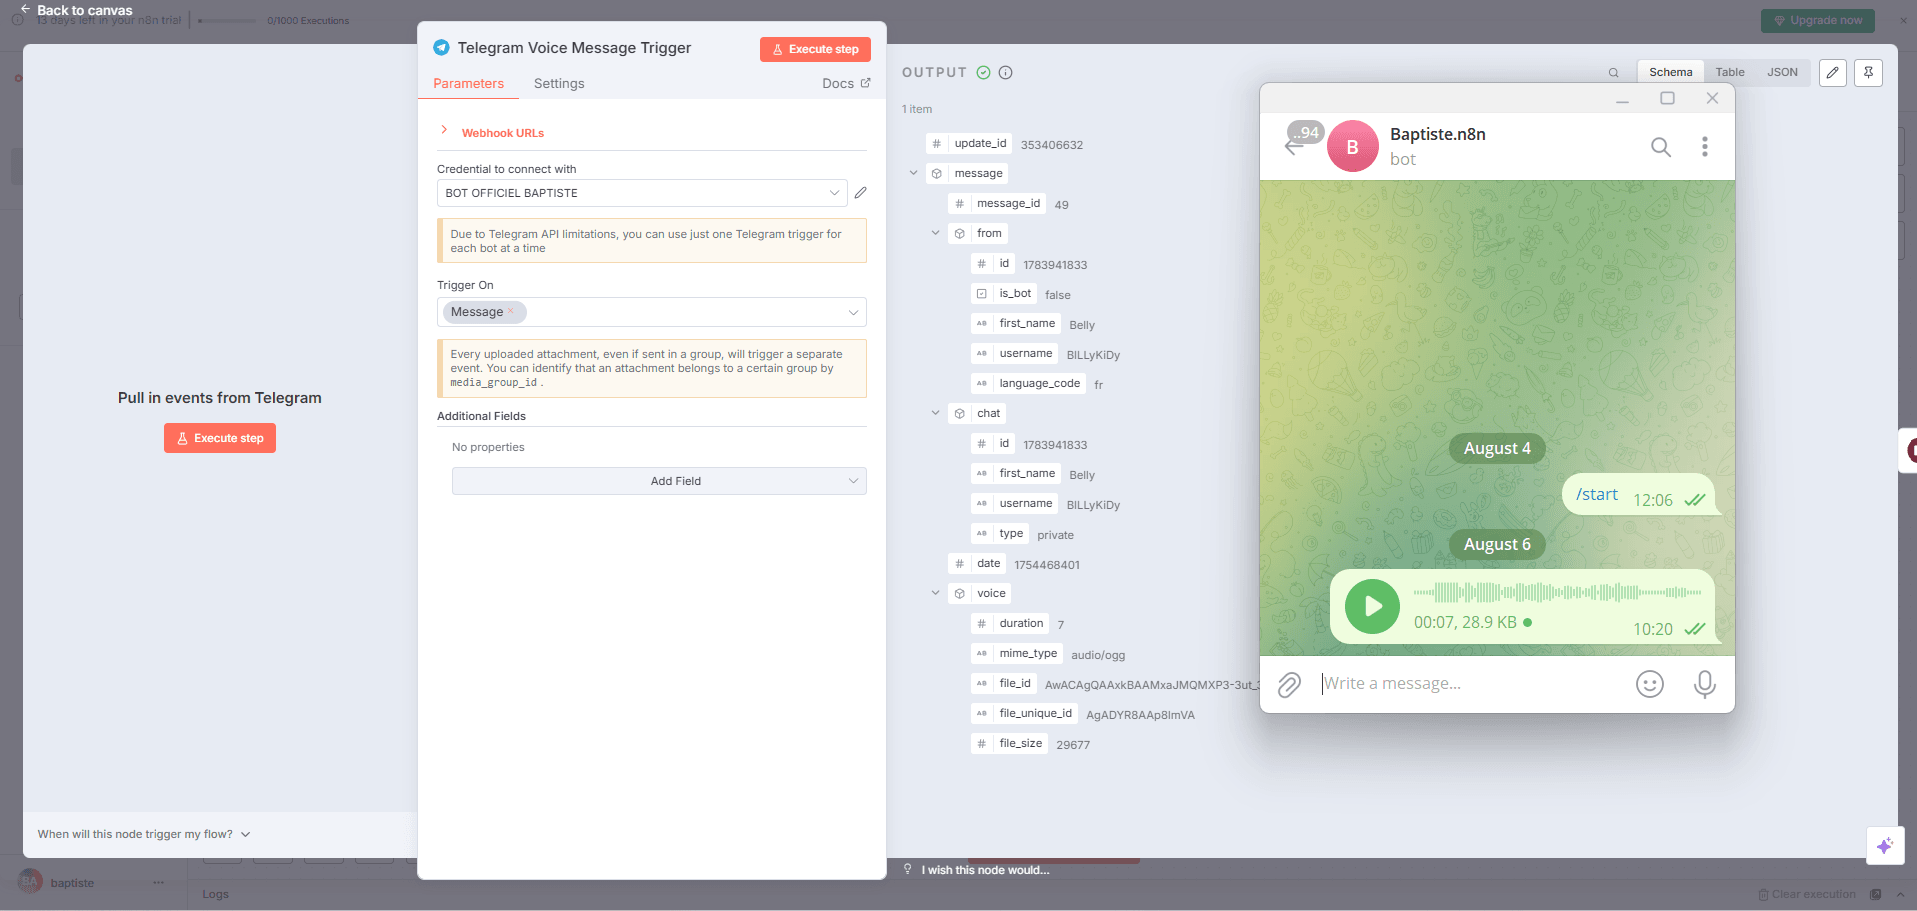Record a voice message with microphone icon
This screenshot has width=1917, height=911.
(x=1705, y=684)
